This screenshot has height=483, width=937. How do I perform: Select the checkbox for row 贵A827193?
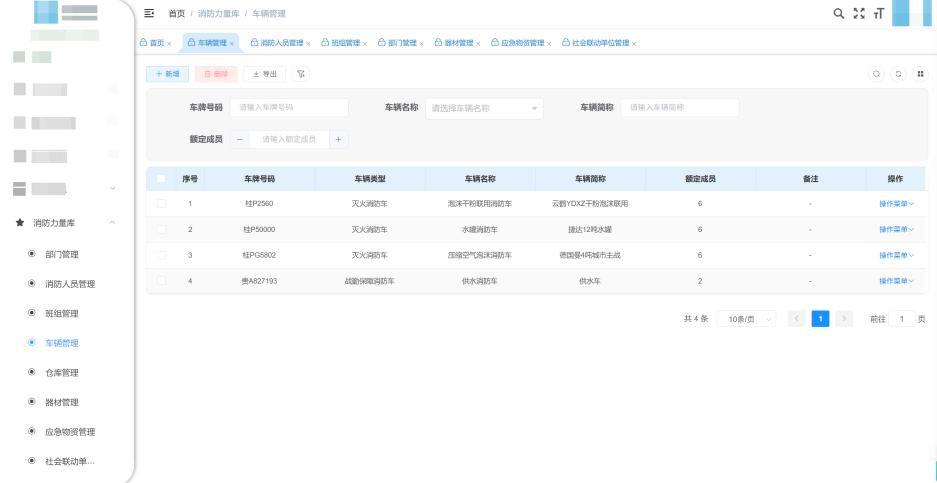161,281
